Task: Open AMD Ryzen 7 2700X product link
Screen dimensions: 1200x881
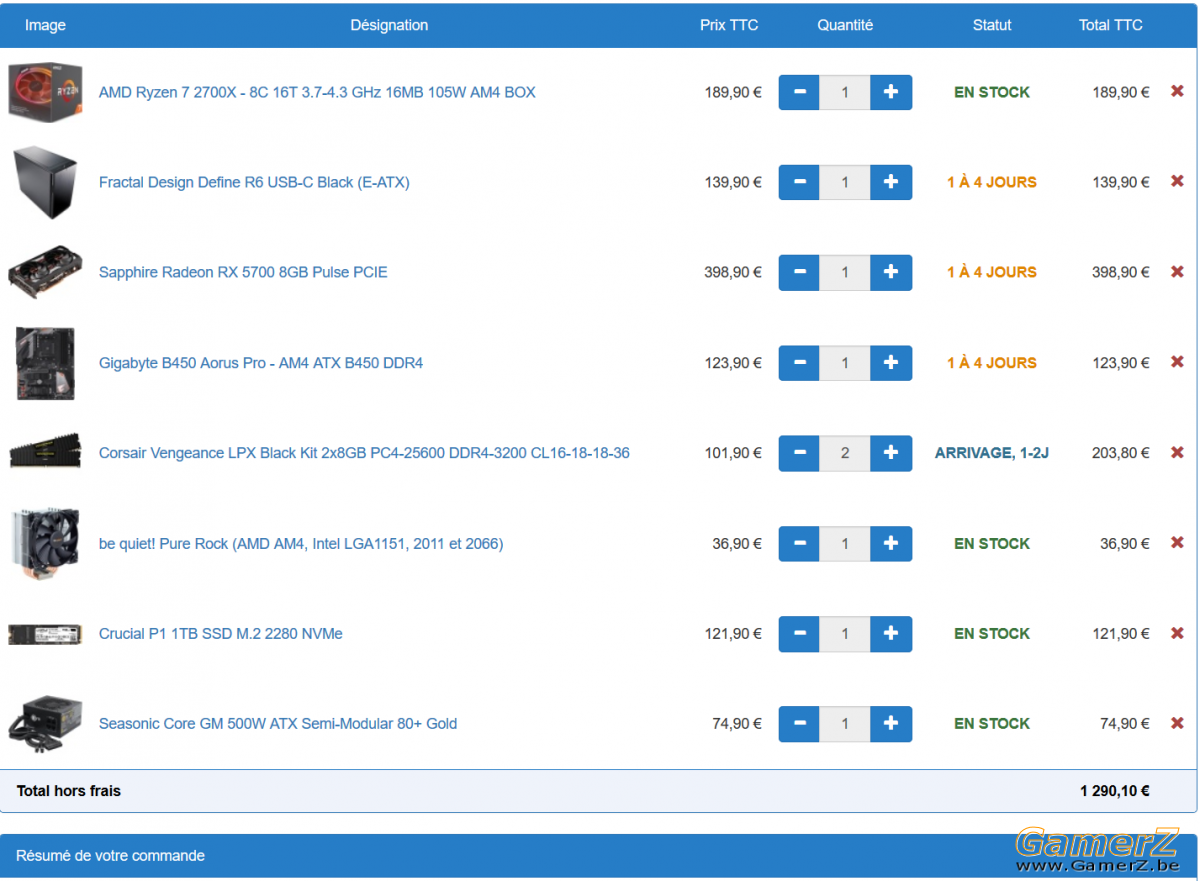Action: click(317, 92)
